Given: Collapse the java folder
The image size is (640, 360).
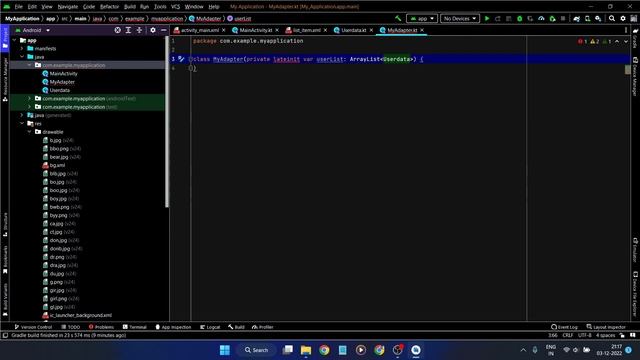Looking at the screenshot, I should click(22, 57).
